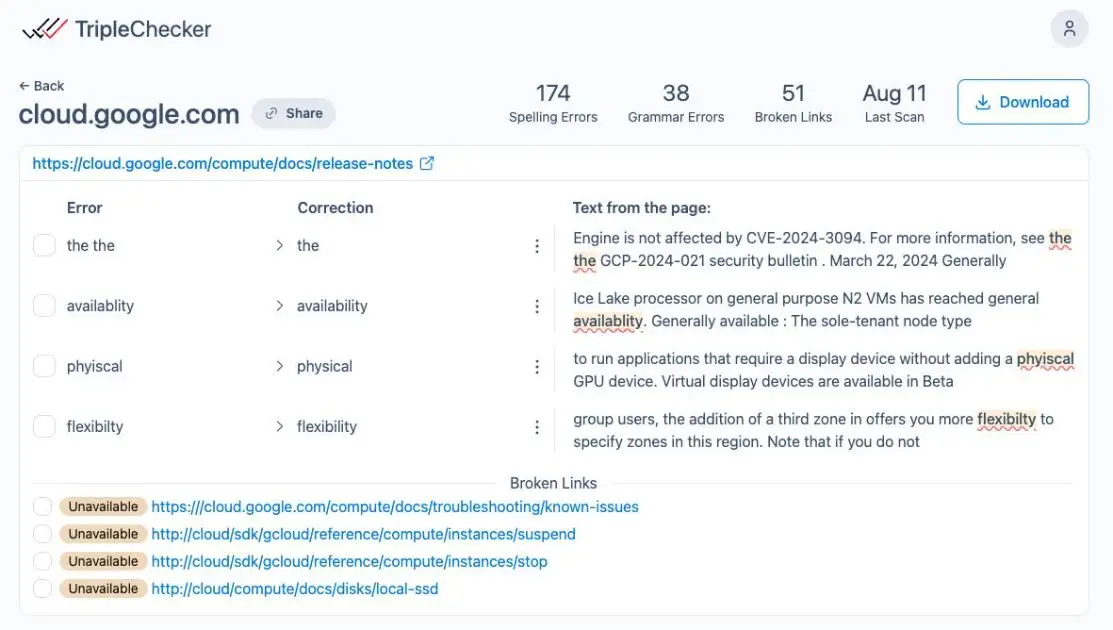Click the Share link icon button
The image size is (1113, 630).
coord(293,114)
